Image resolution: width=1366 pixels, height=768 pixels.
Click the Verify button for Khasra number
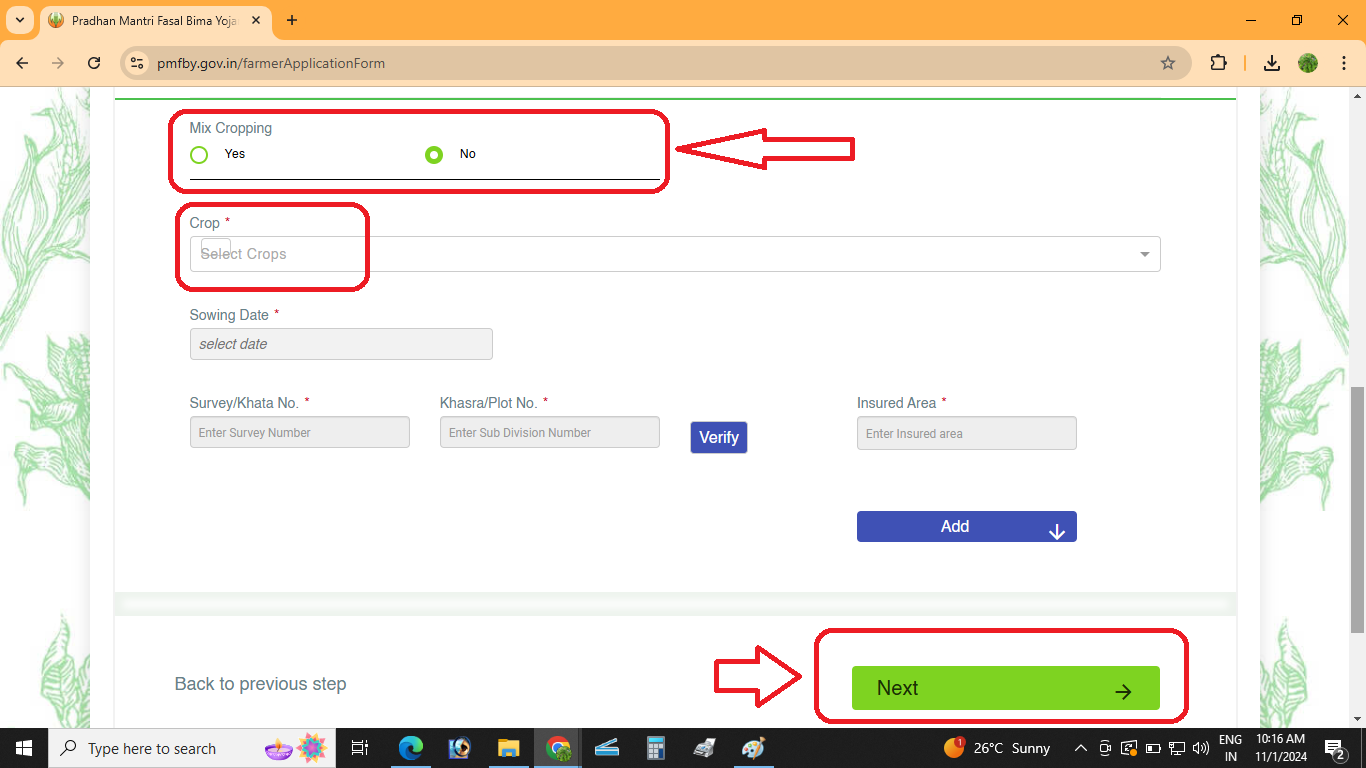(718, 437)
